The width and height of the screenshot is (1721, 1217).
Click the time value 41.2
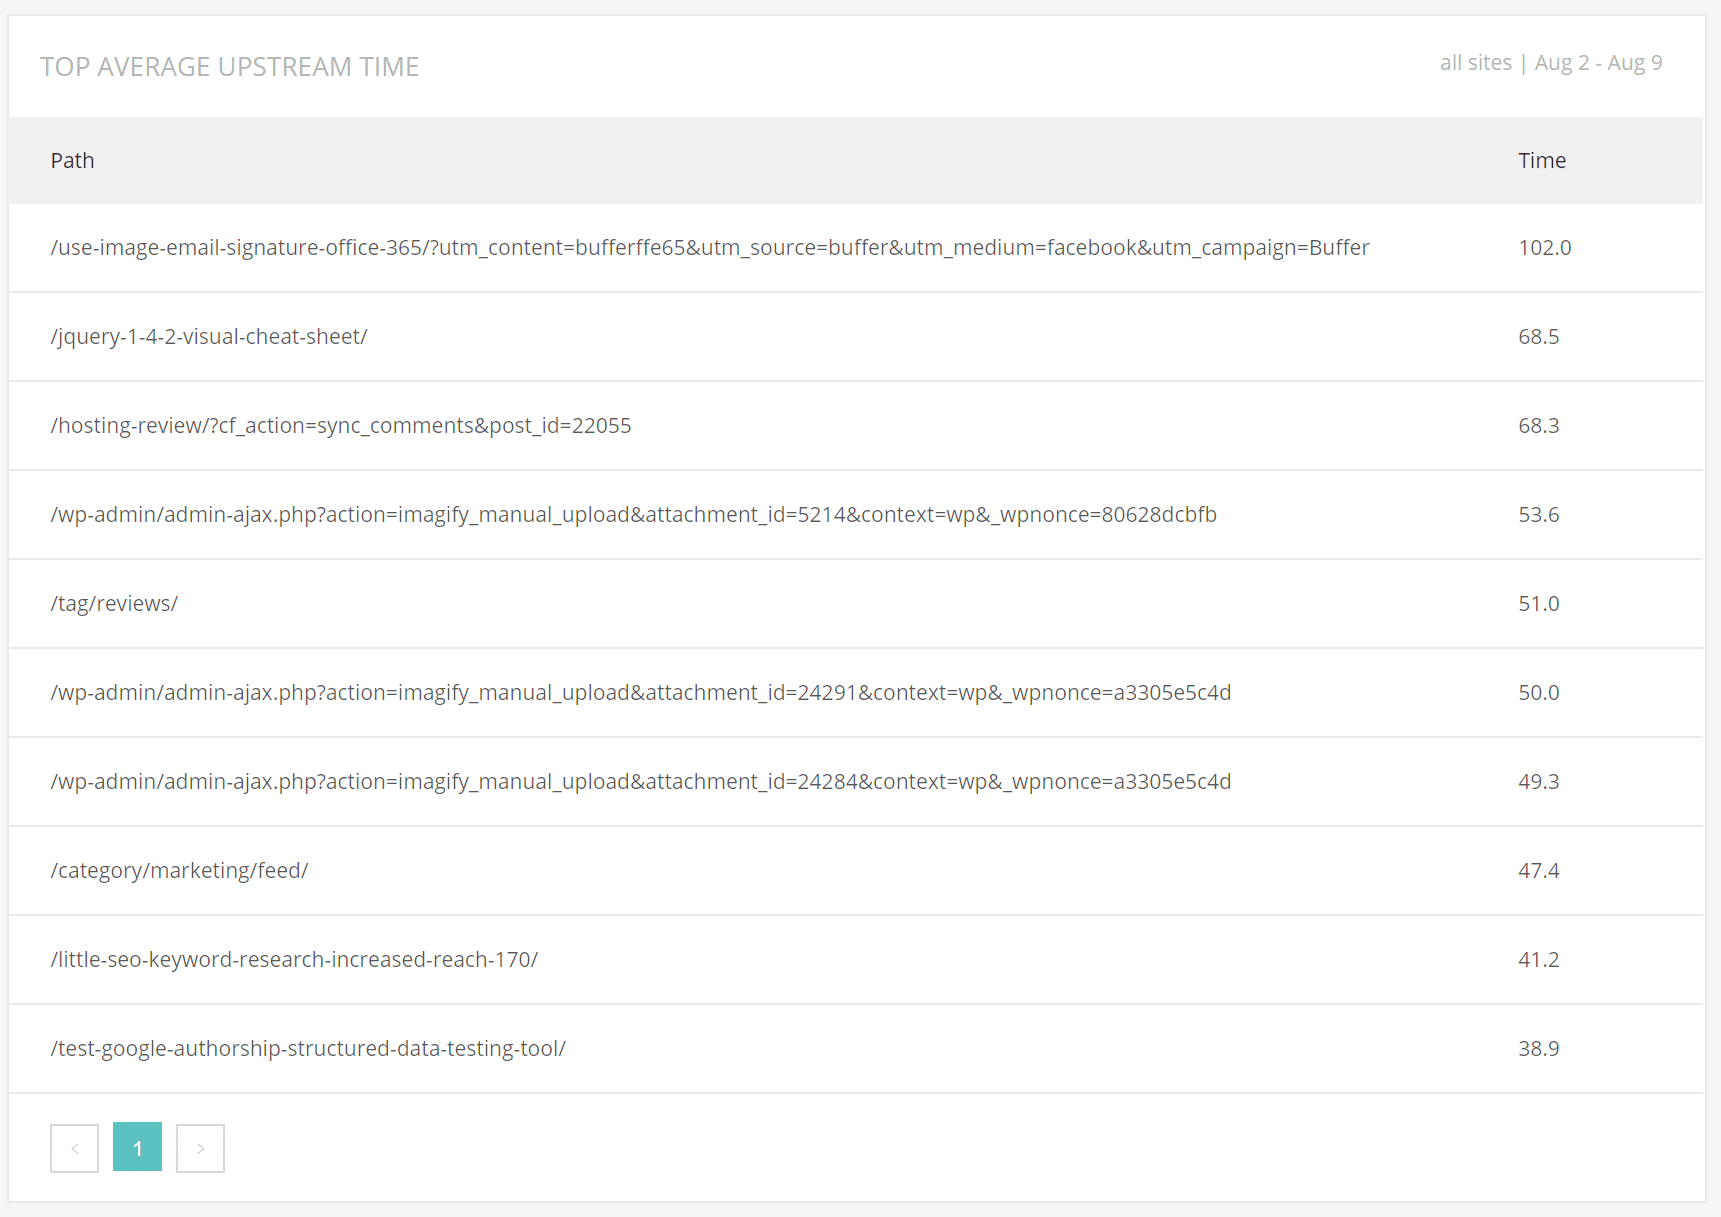pyautogui.click(x=1539, y=959)
